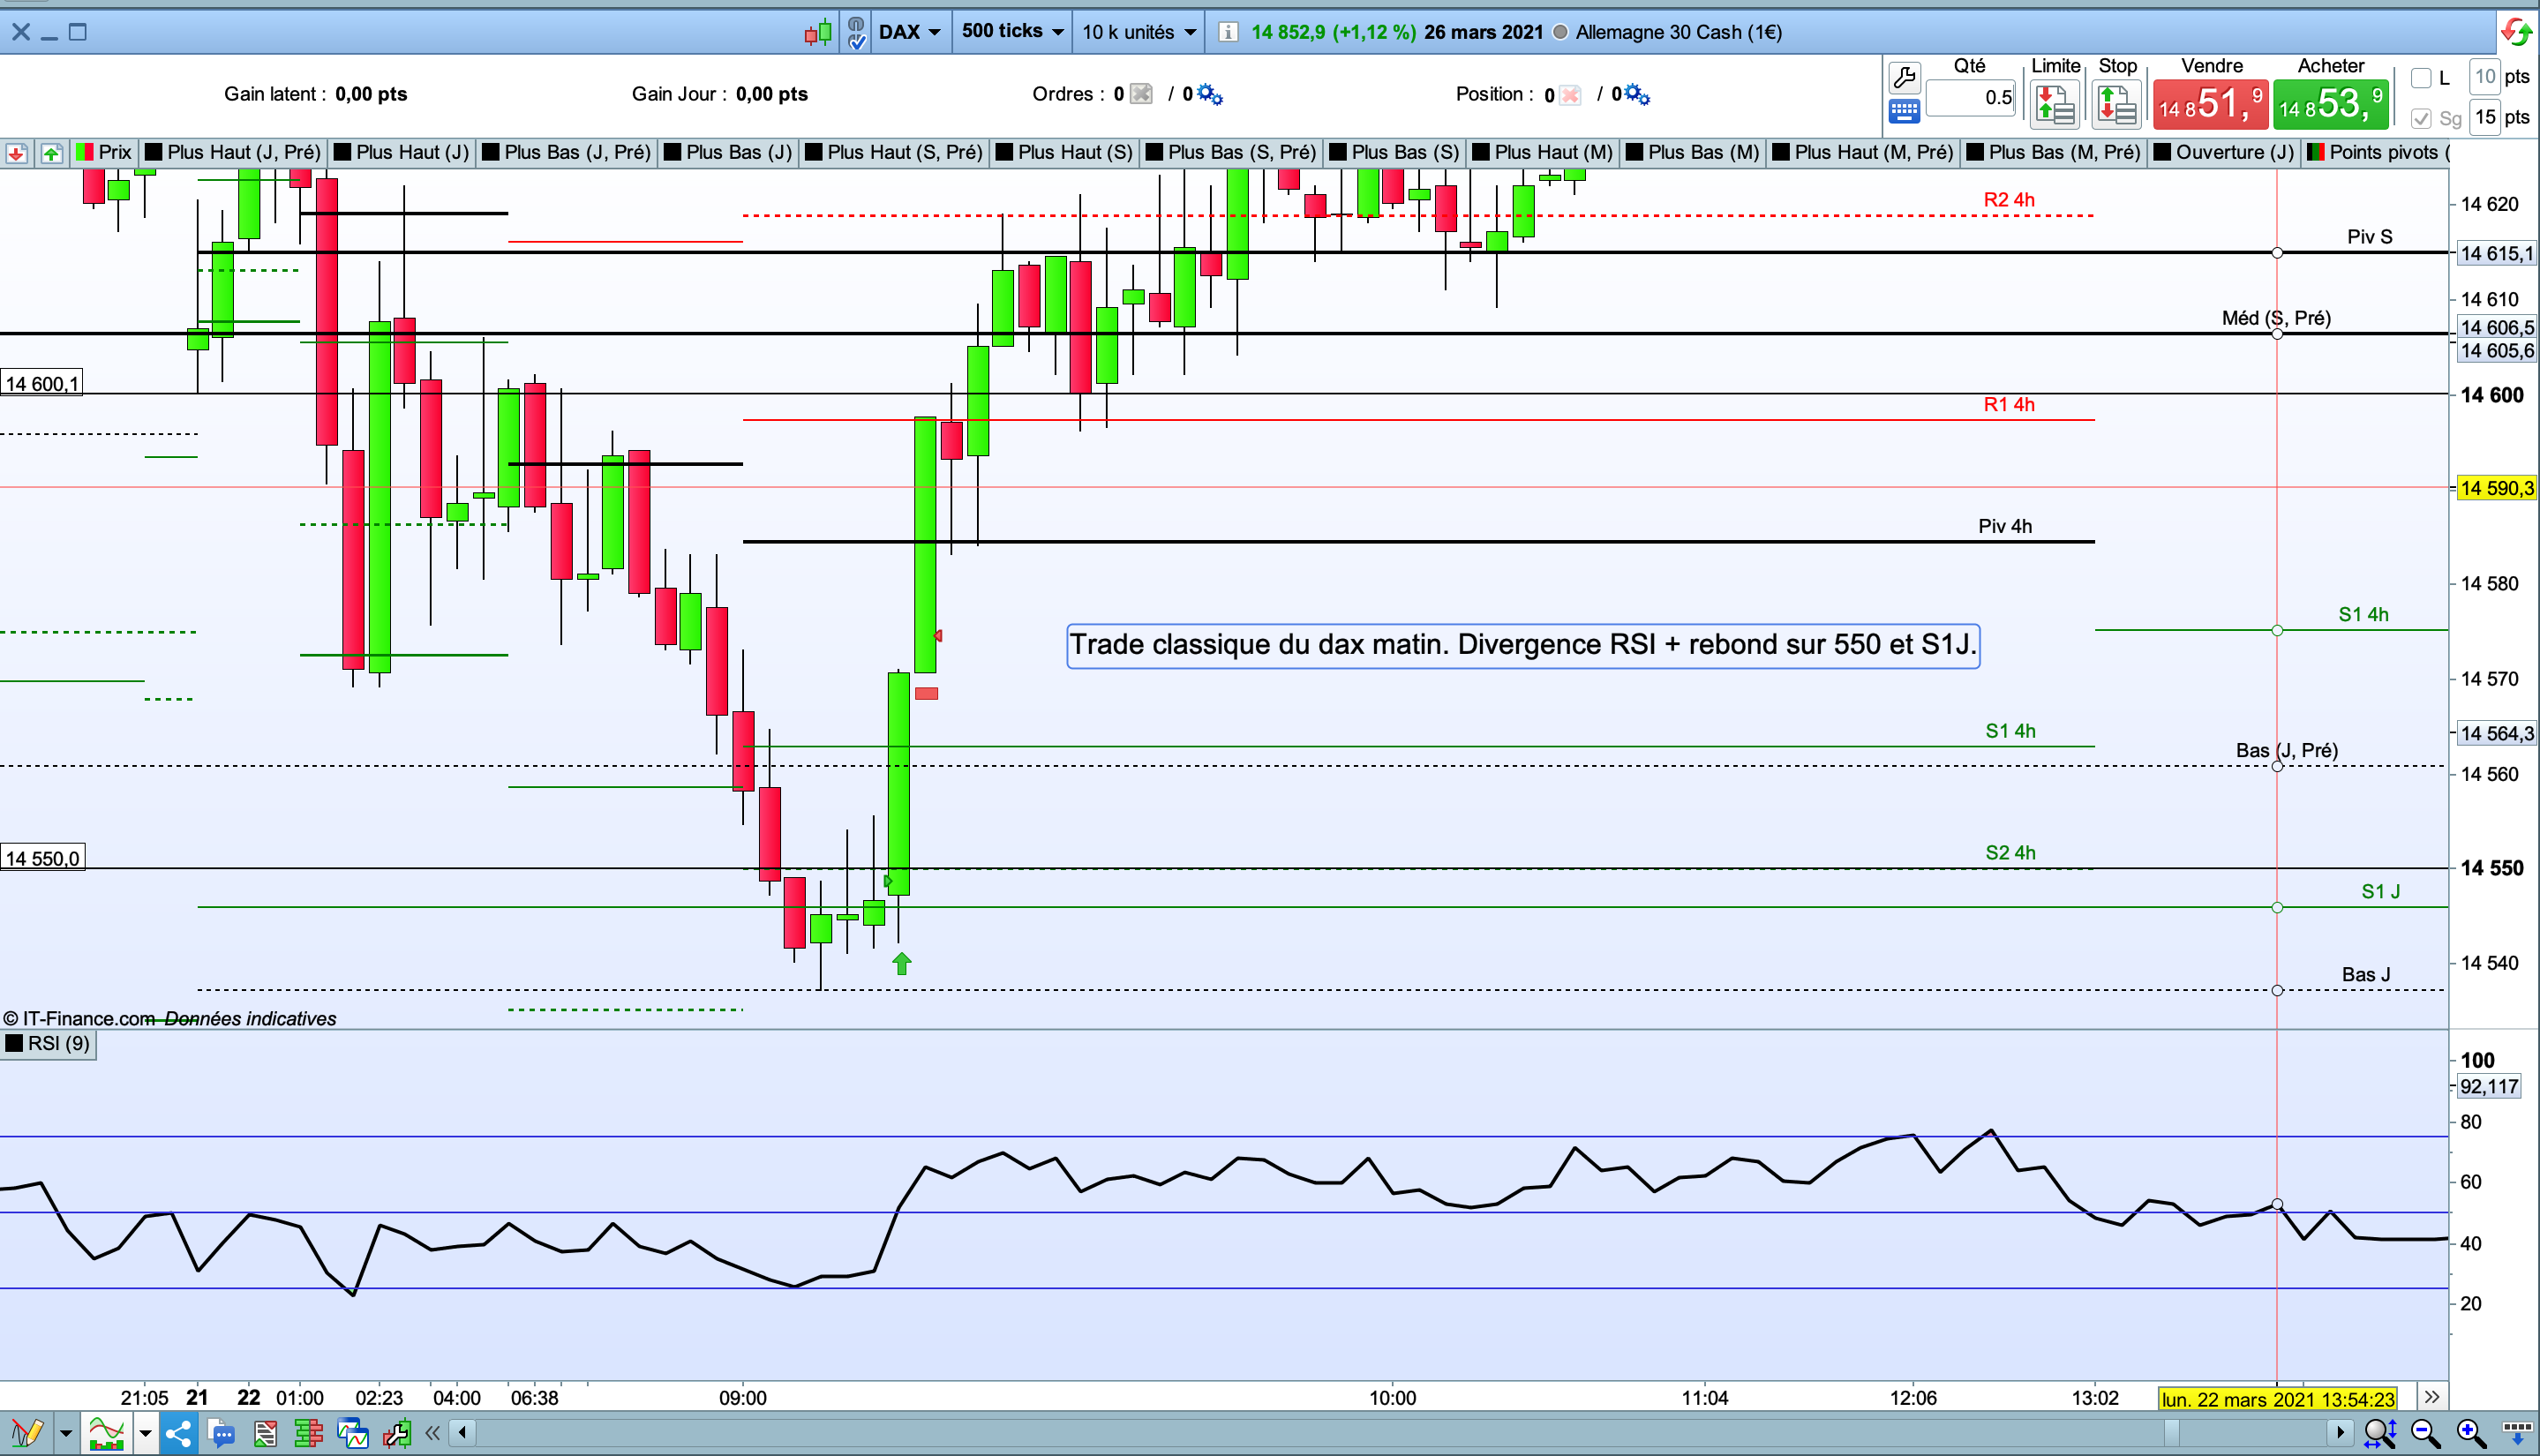Toggle the link group icon by DAX
The image size is (2540, 1456).
(856, 32)
